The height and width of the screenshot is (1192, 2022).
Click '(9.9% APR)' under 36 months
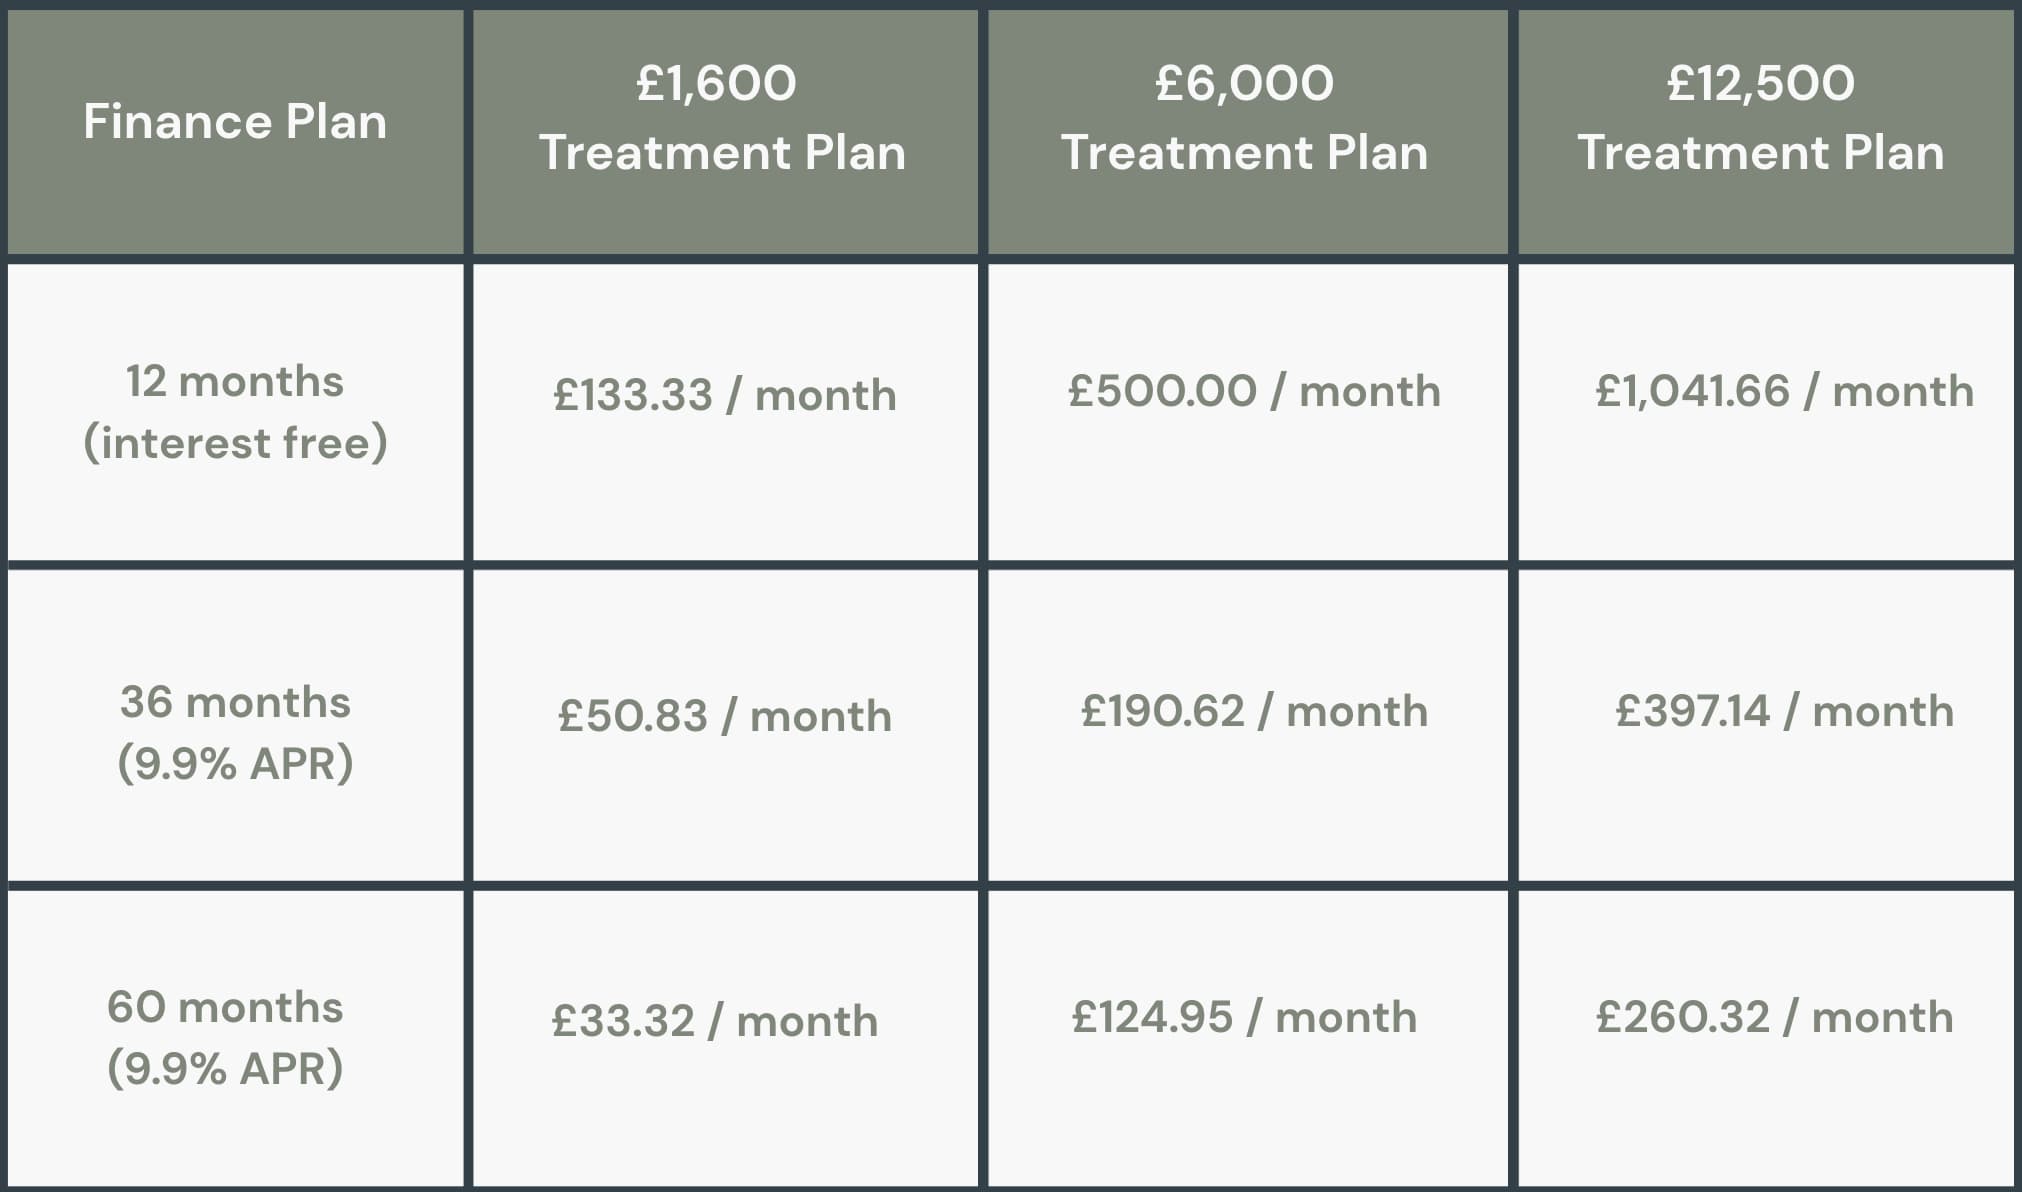[x=235, y=764]
